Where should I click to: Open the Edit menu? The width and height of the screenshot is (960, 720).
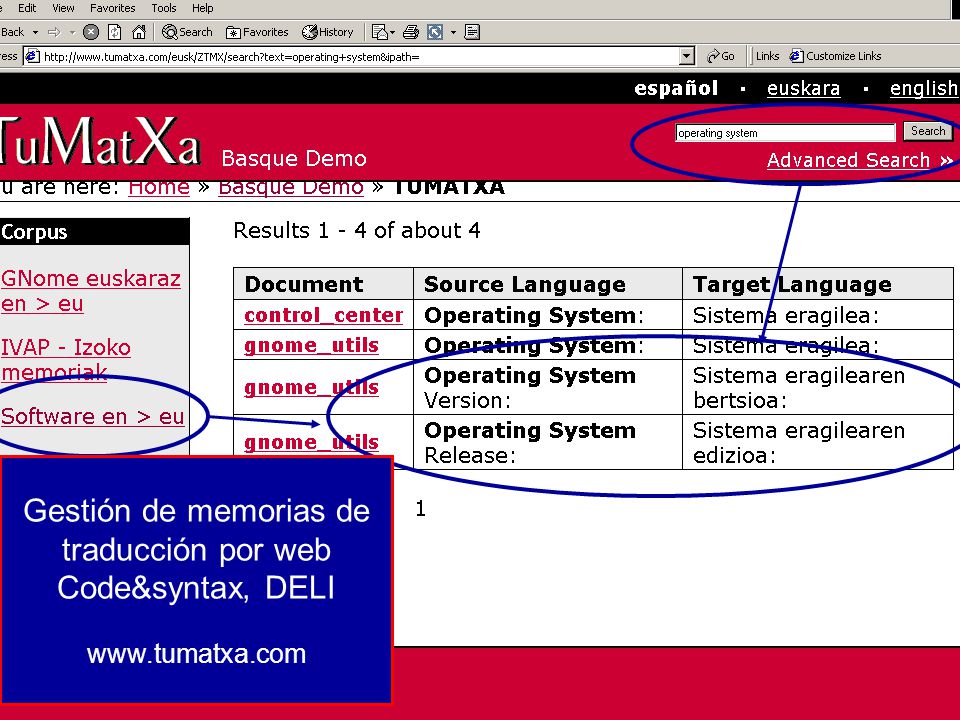pos(27,8)
